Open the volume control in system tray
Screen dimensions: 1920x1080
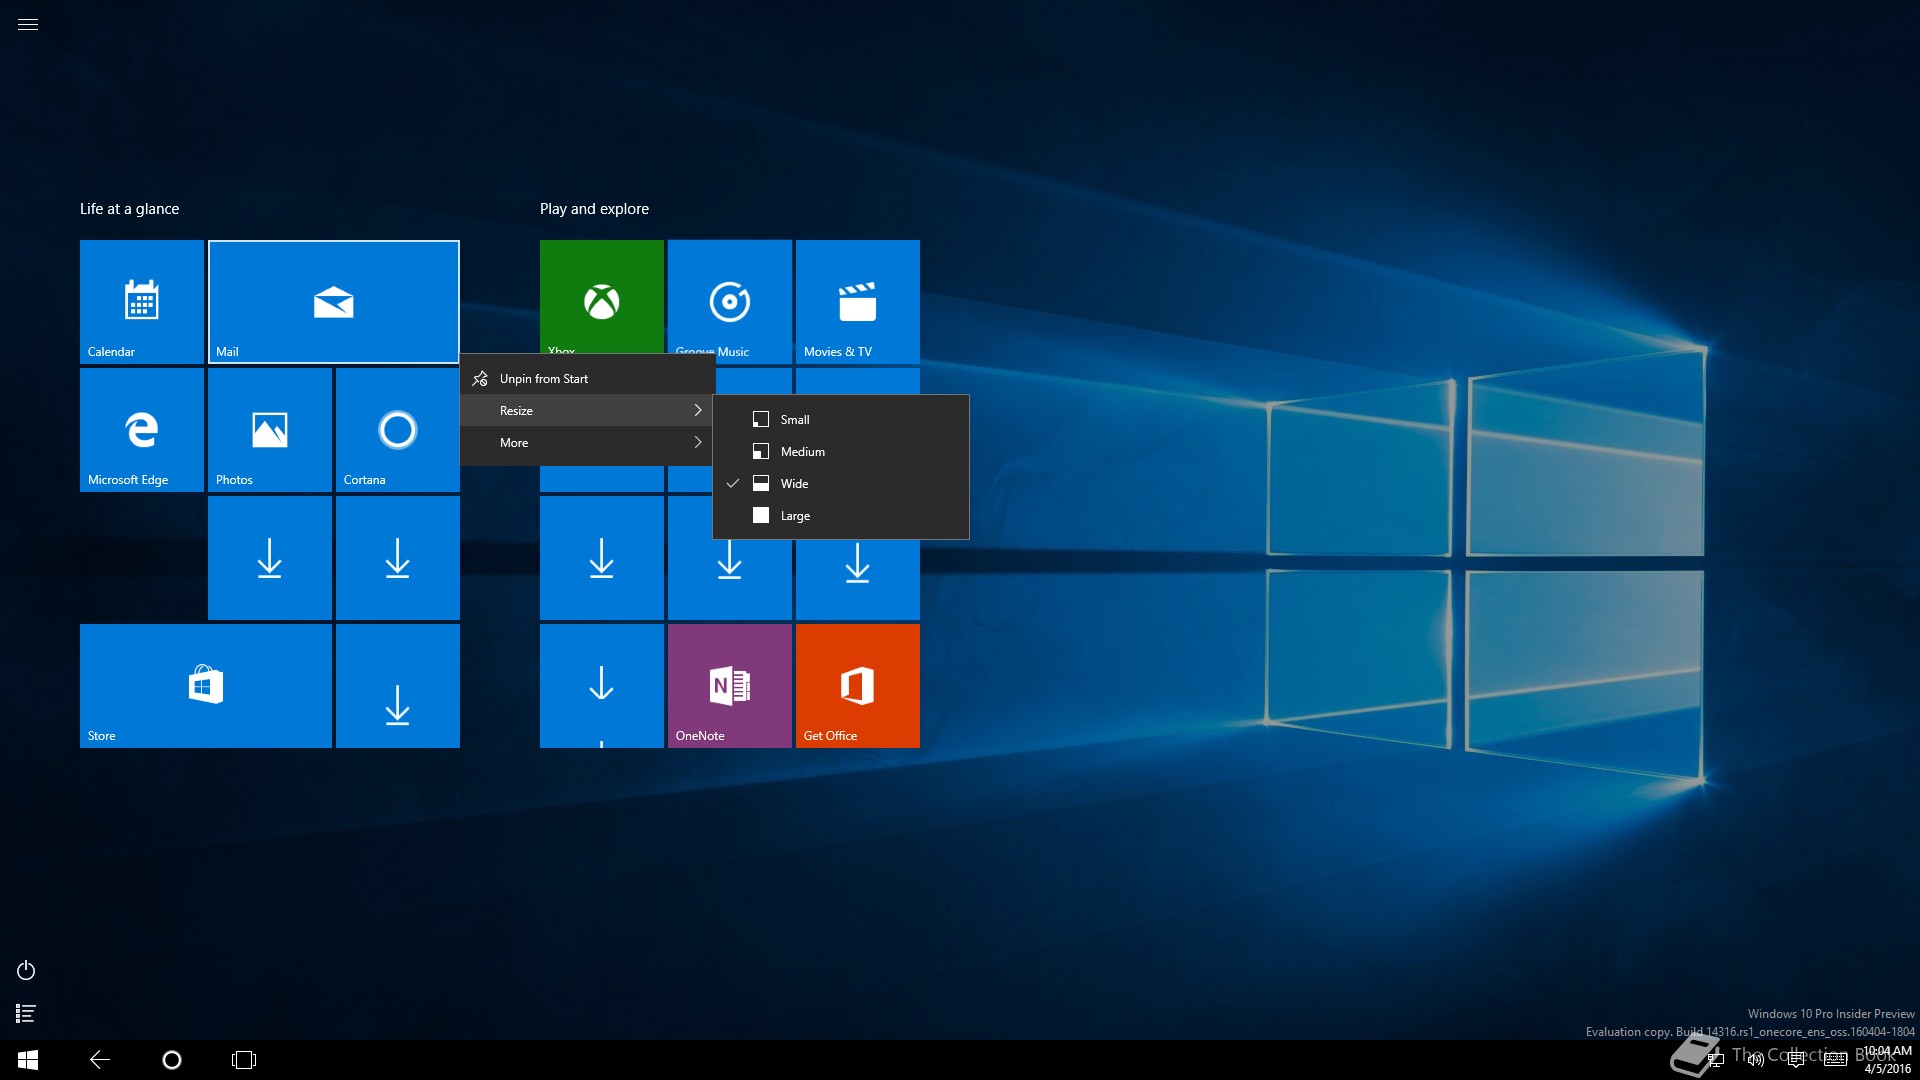point(1756,1060)
